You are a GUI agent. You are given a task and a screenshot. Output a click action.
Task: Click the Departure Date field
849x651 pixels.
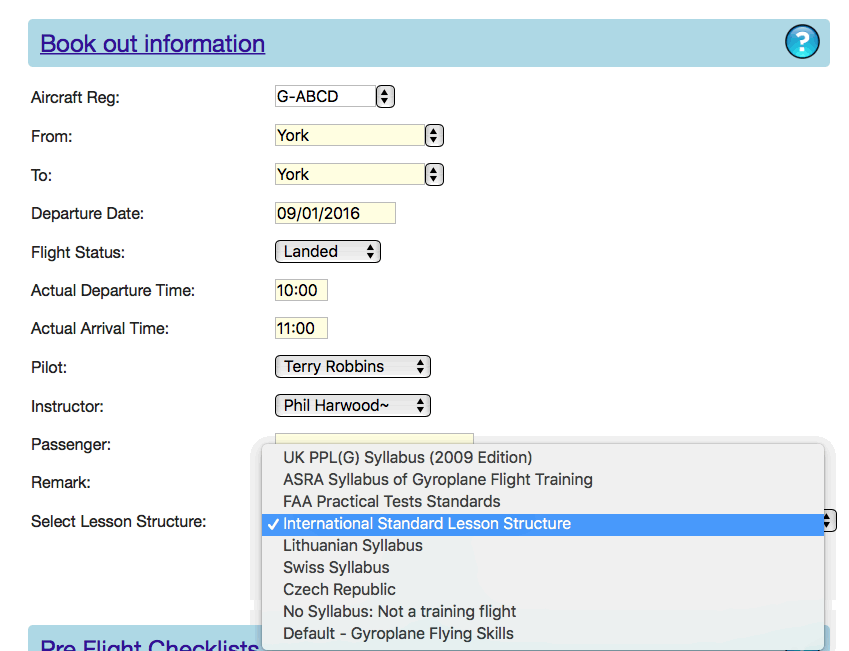click(335, 213)
